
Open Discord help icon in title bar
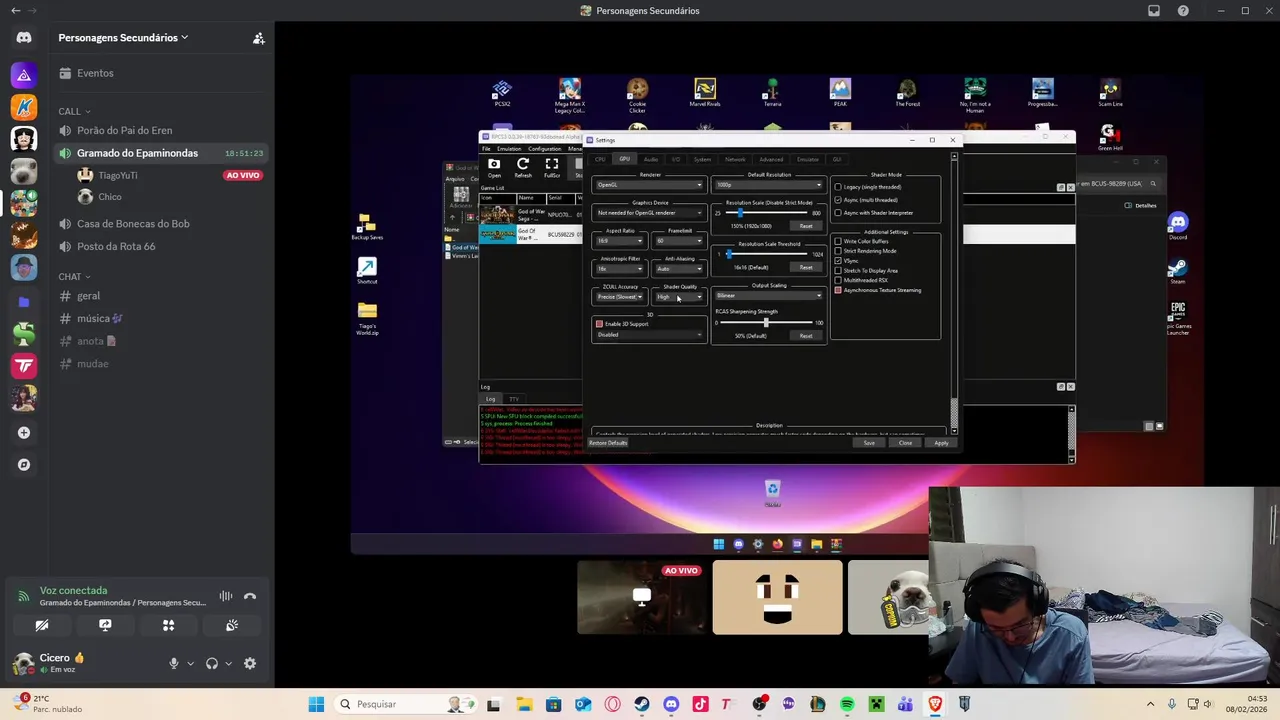tap(1183, 11)
